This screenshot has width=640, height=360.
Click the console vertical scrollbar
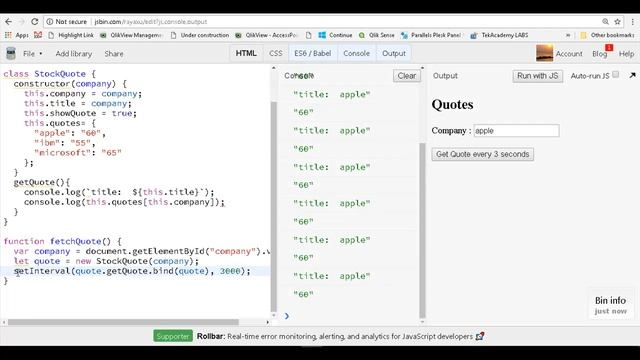tap(422, 230)
